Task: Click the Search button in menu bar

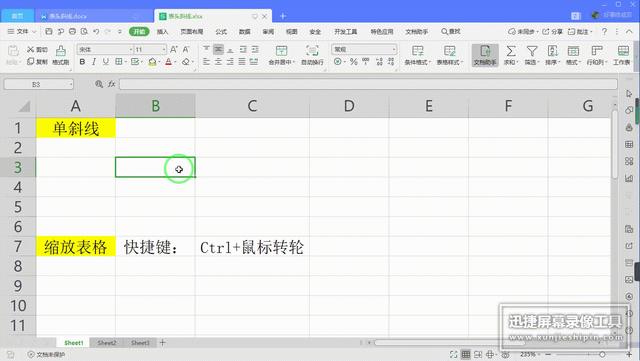Action: coord(451,31)
